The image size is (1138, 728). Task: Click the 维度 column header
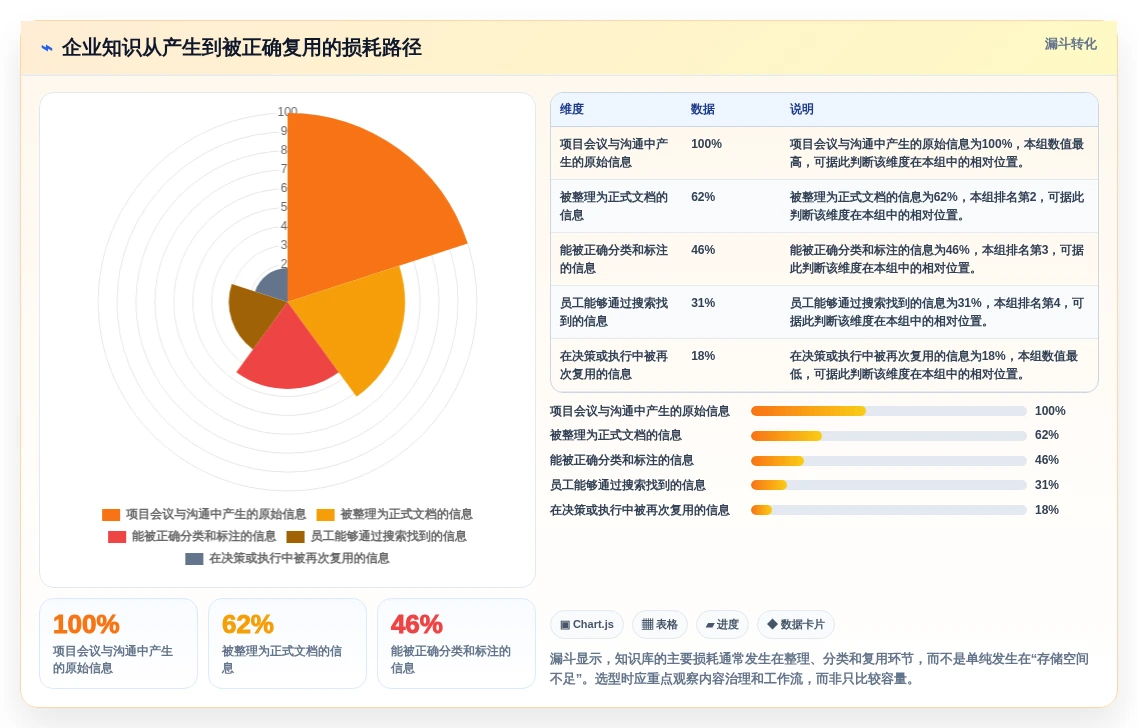point(572,110)
